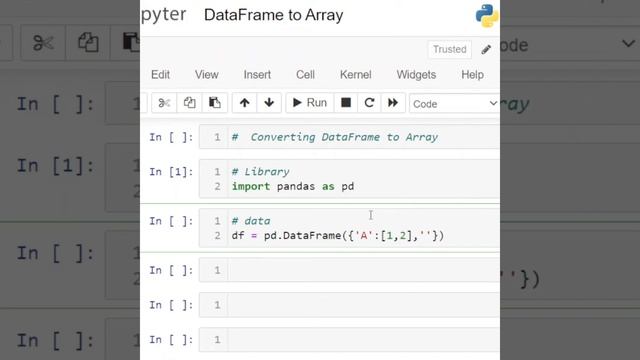Click the Jupyter logo text
640x360 pixels.
pyautogui.click(x=164, y=15)
